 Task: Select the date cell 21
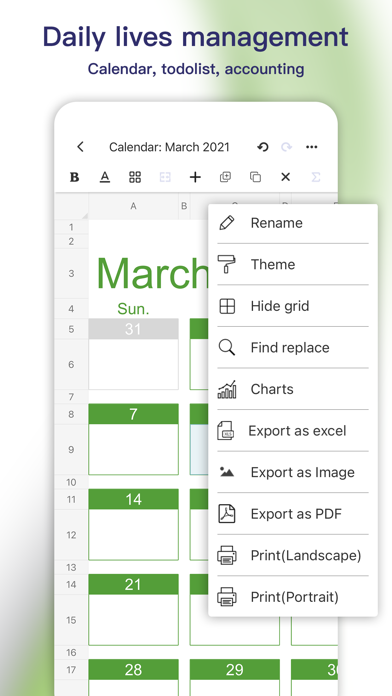point(133,585)
